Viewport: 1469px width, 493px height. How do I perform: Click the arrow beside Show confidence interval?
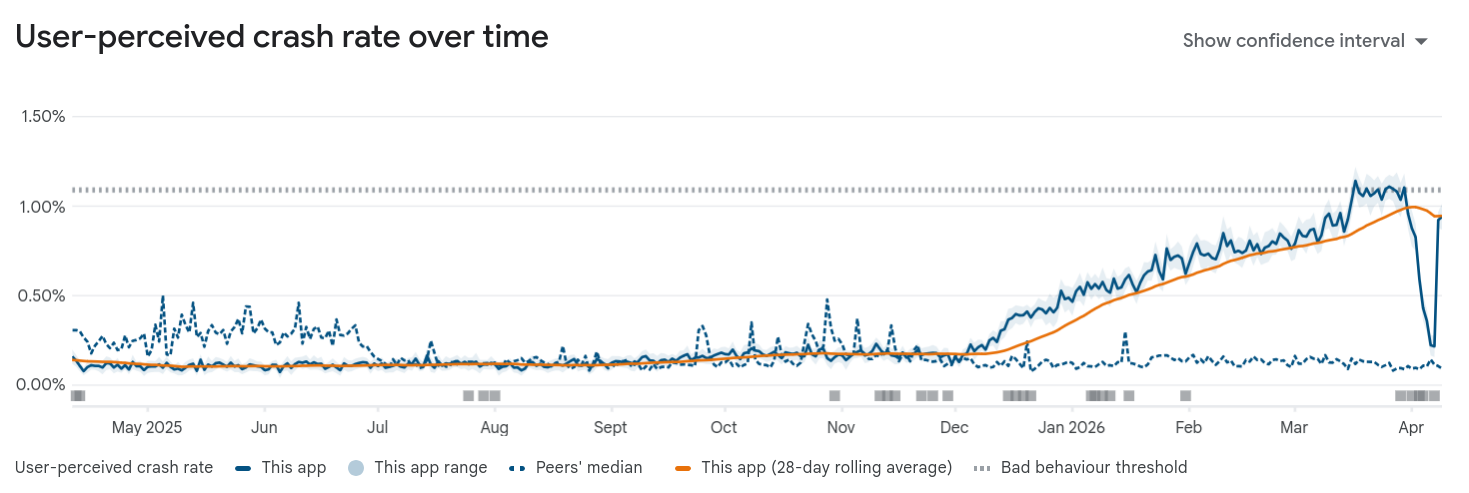coord(1420,42)
